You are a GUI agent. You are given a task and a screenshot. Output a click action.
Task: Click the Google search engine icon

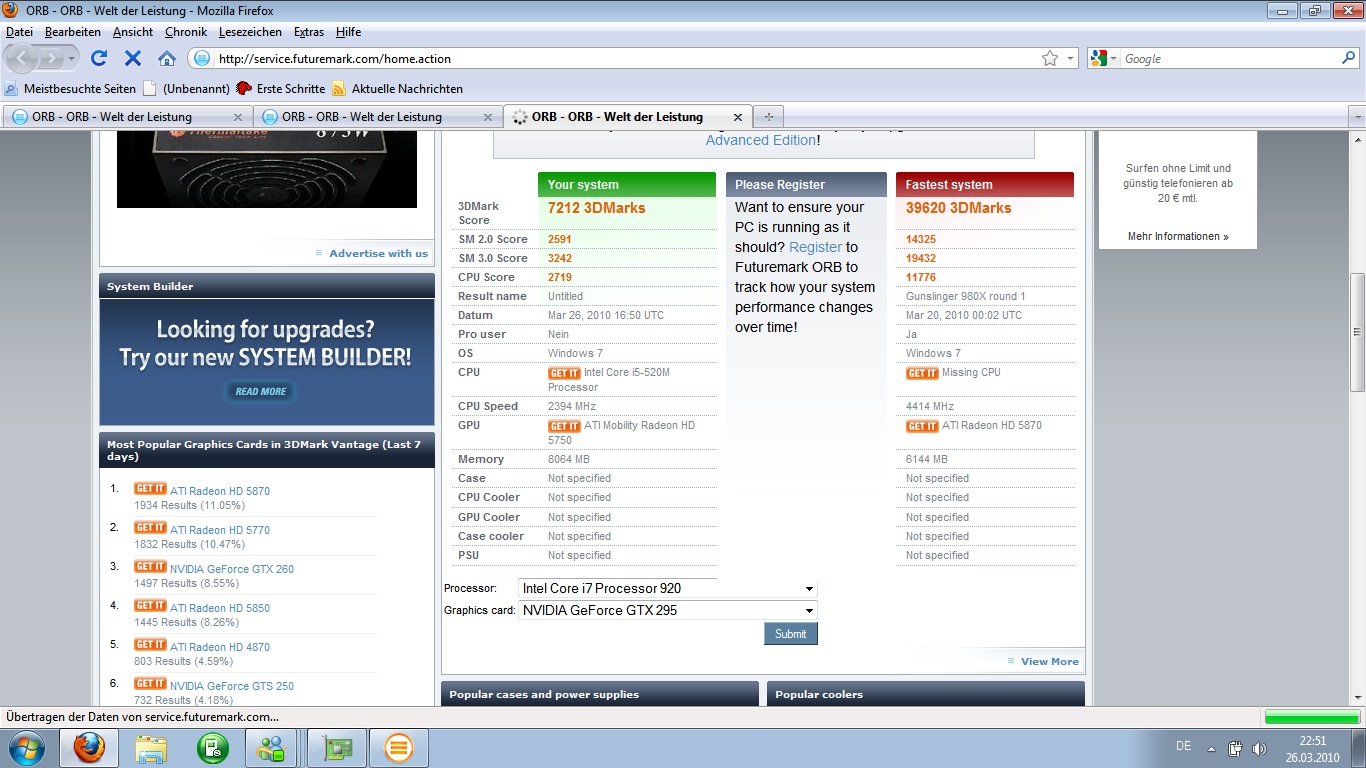coord(1098,58)
